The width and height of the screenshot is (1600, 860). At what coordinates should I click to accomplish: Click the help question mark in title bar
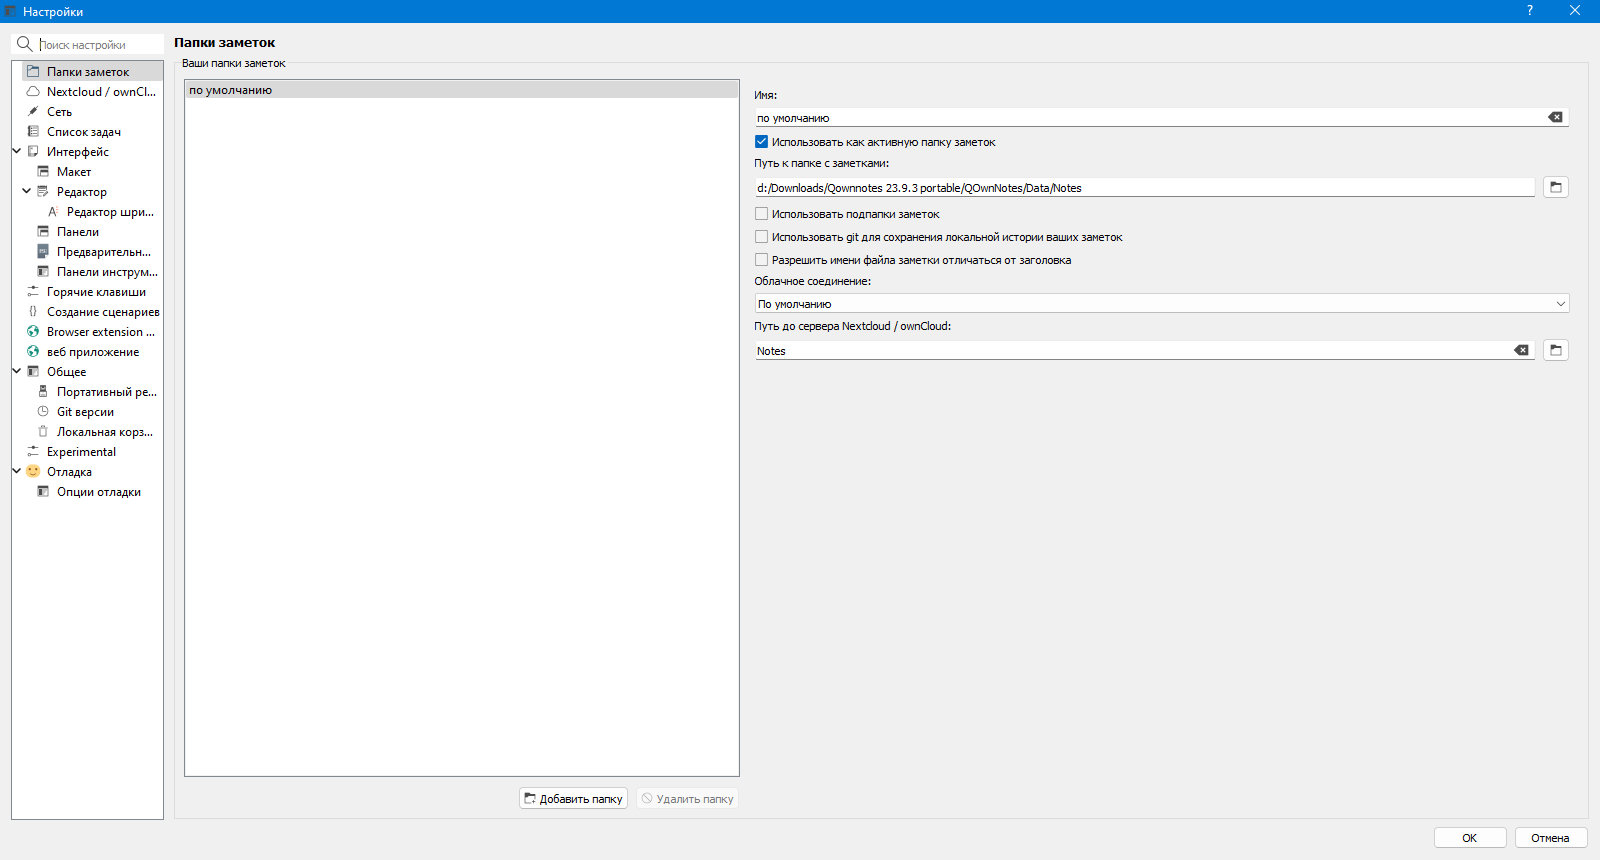pos(1529,11)
